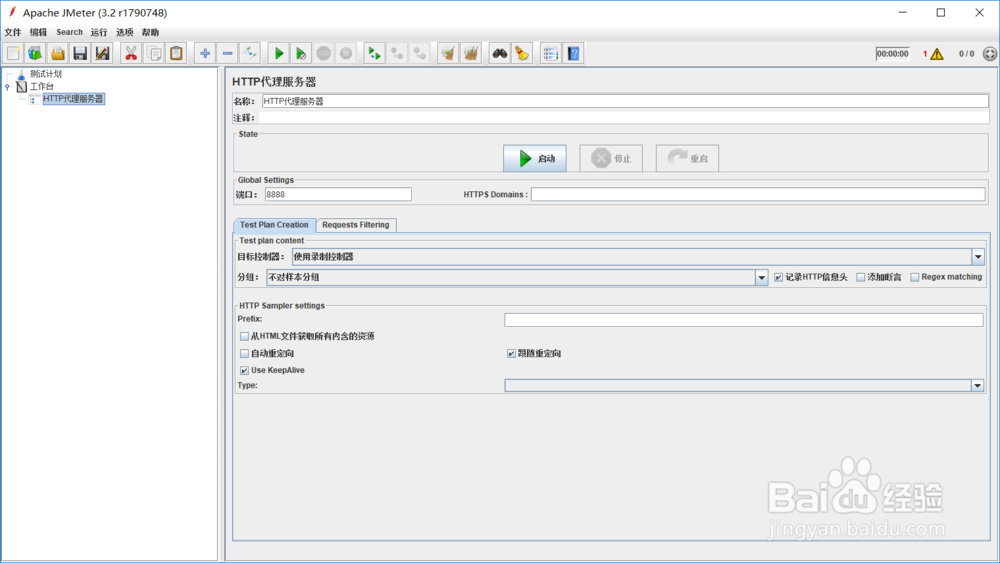Toggle the 记录HTTP信息头 checkbox

click(x=778, y=277)
